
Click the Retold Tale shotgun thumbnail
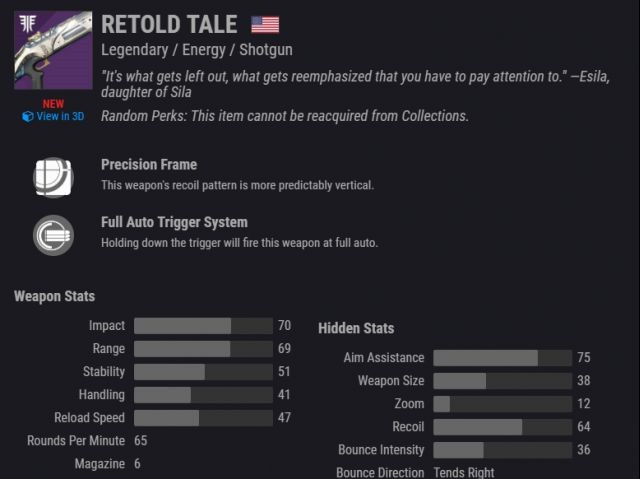(x=53, y=50)
